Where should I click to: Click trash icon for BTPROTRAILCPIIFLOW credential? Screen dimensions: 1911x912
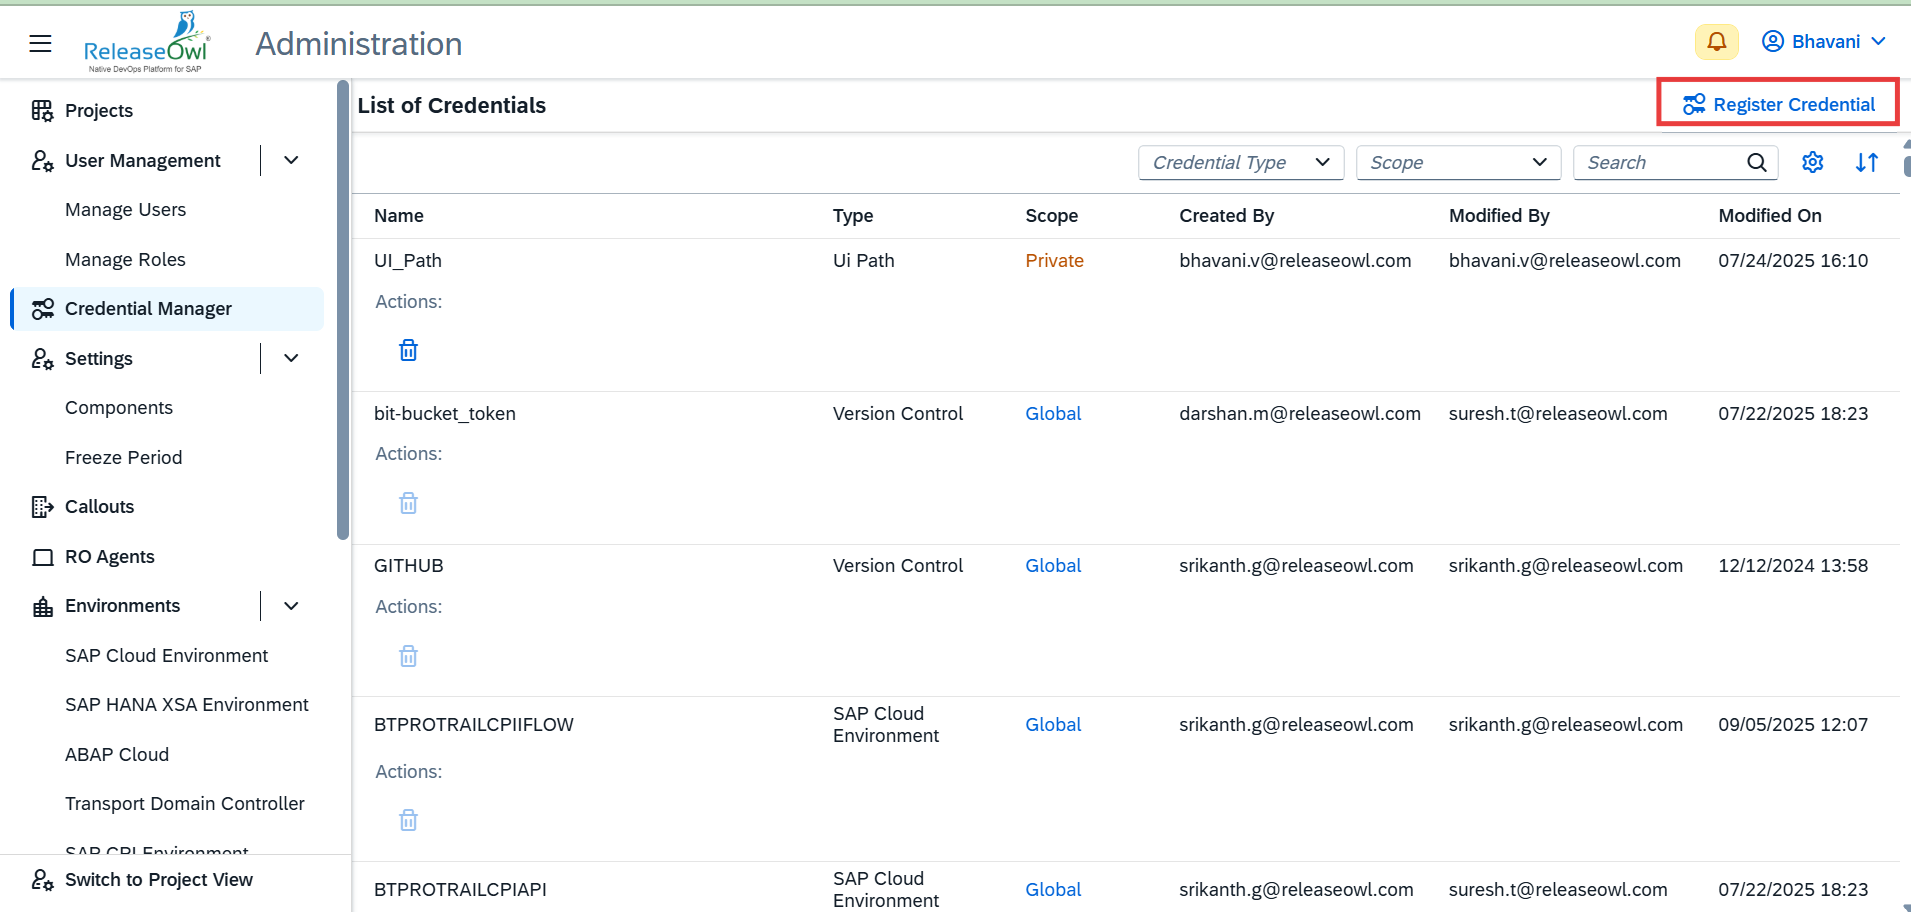pyautogui.click(x=408, y=820)
